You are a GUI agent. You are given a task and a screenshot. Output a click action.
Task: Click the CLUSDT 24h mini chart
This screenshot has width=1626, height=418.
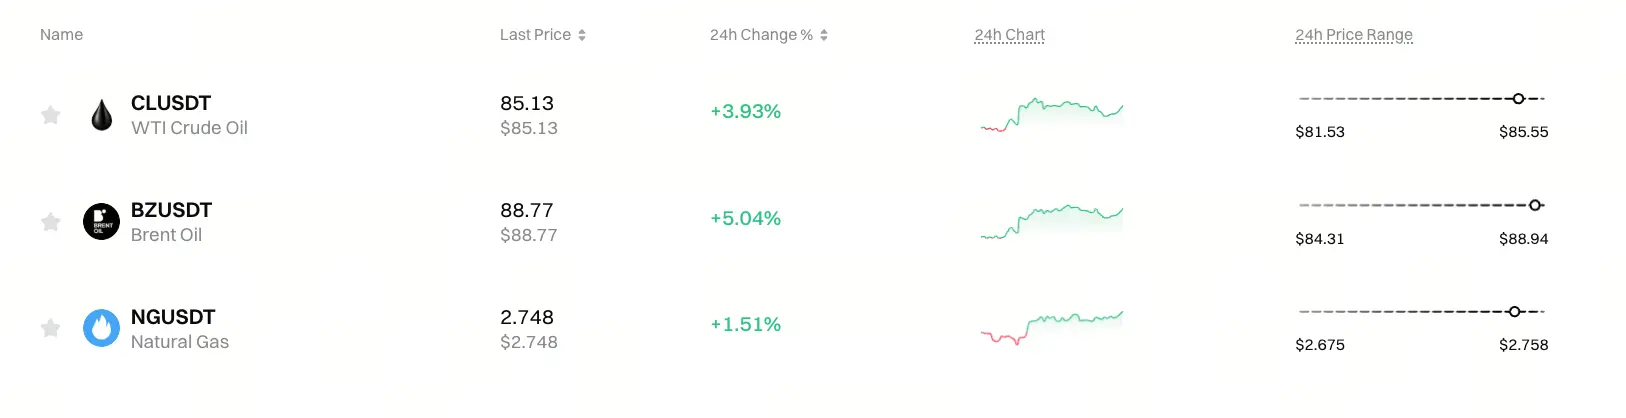tap(1052, 114)
